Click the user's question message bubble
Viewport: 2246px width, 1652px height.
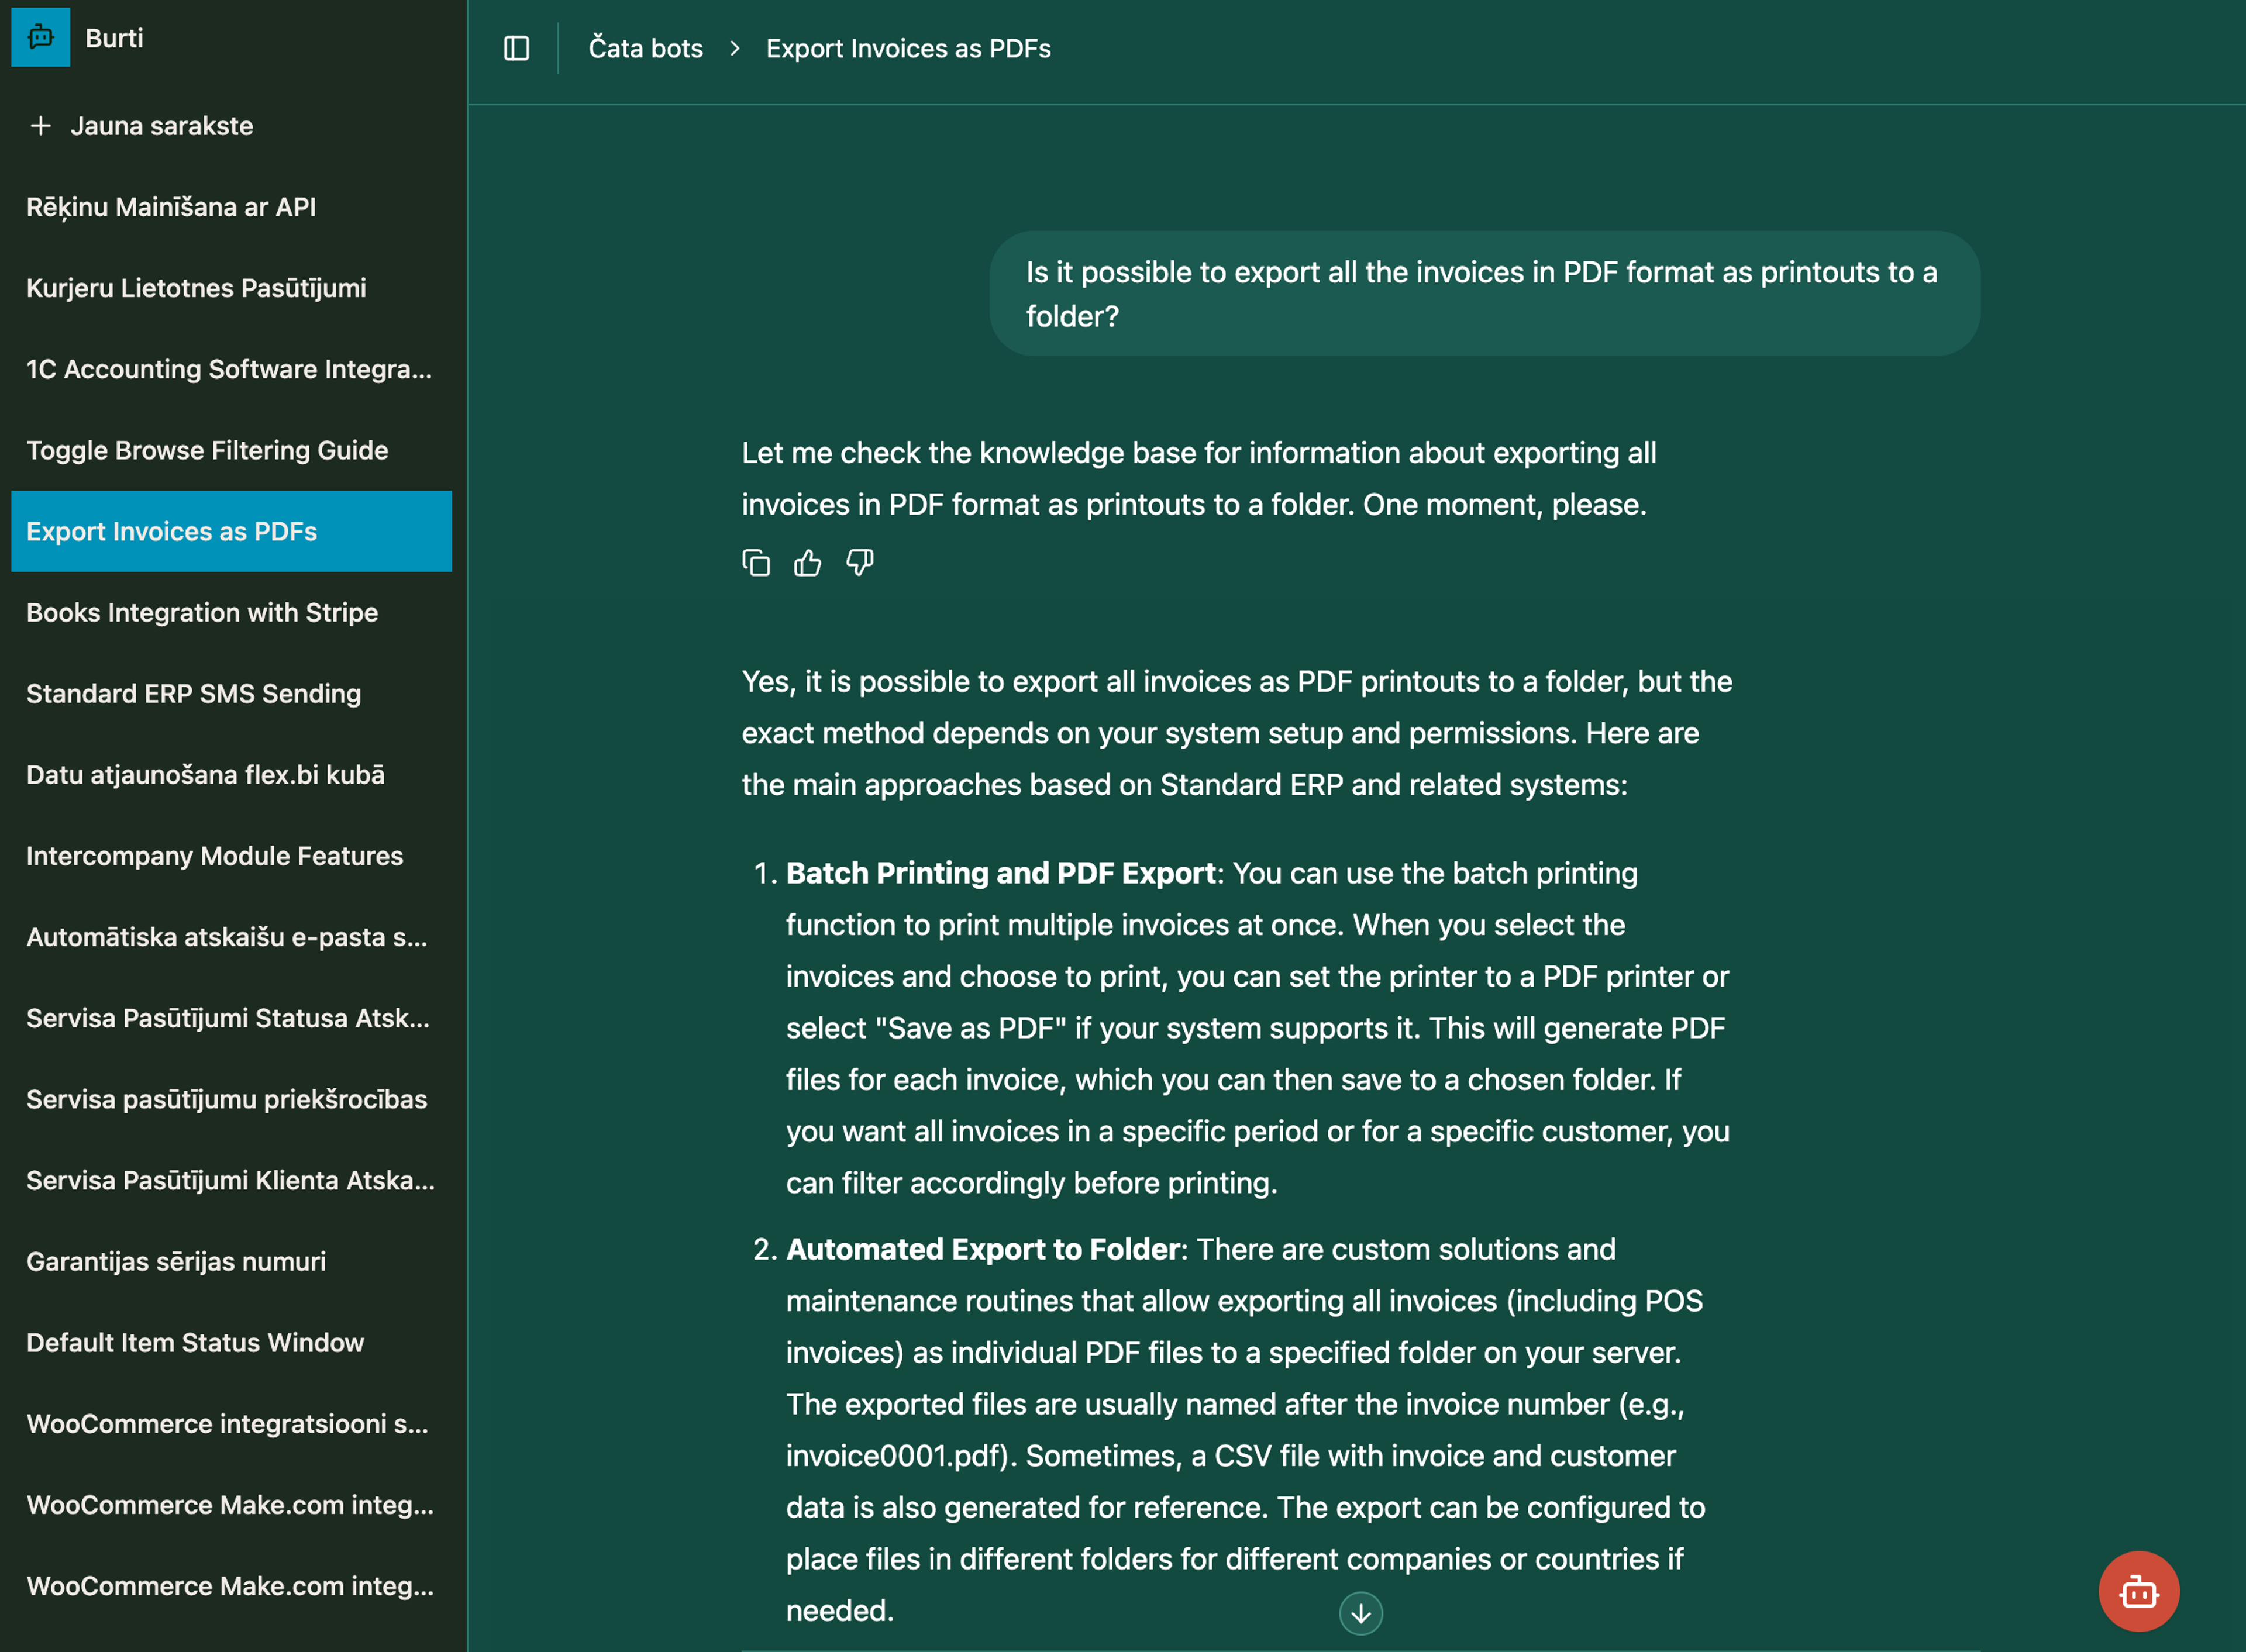[x=1484, y=293]
